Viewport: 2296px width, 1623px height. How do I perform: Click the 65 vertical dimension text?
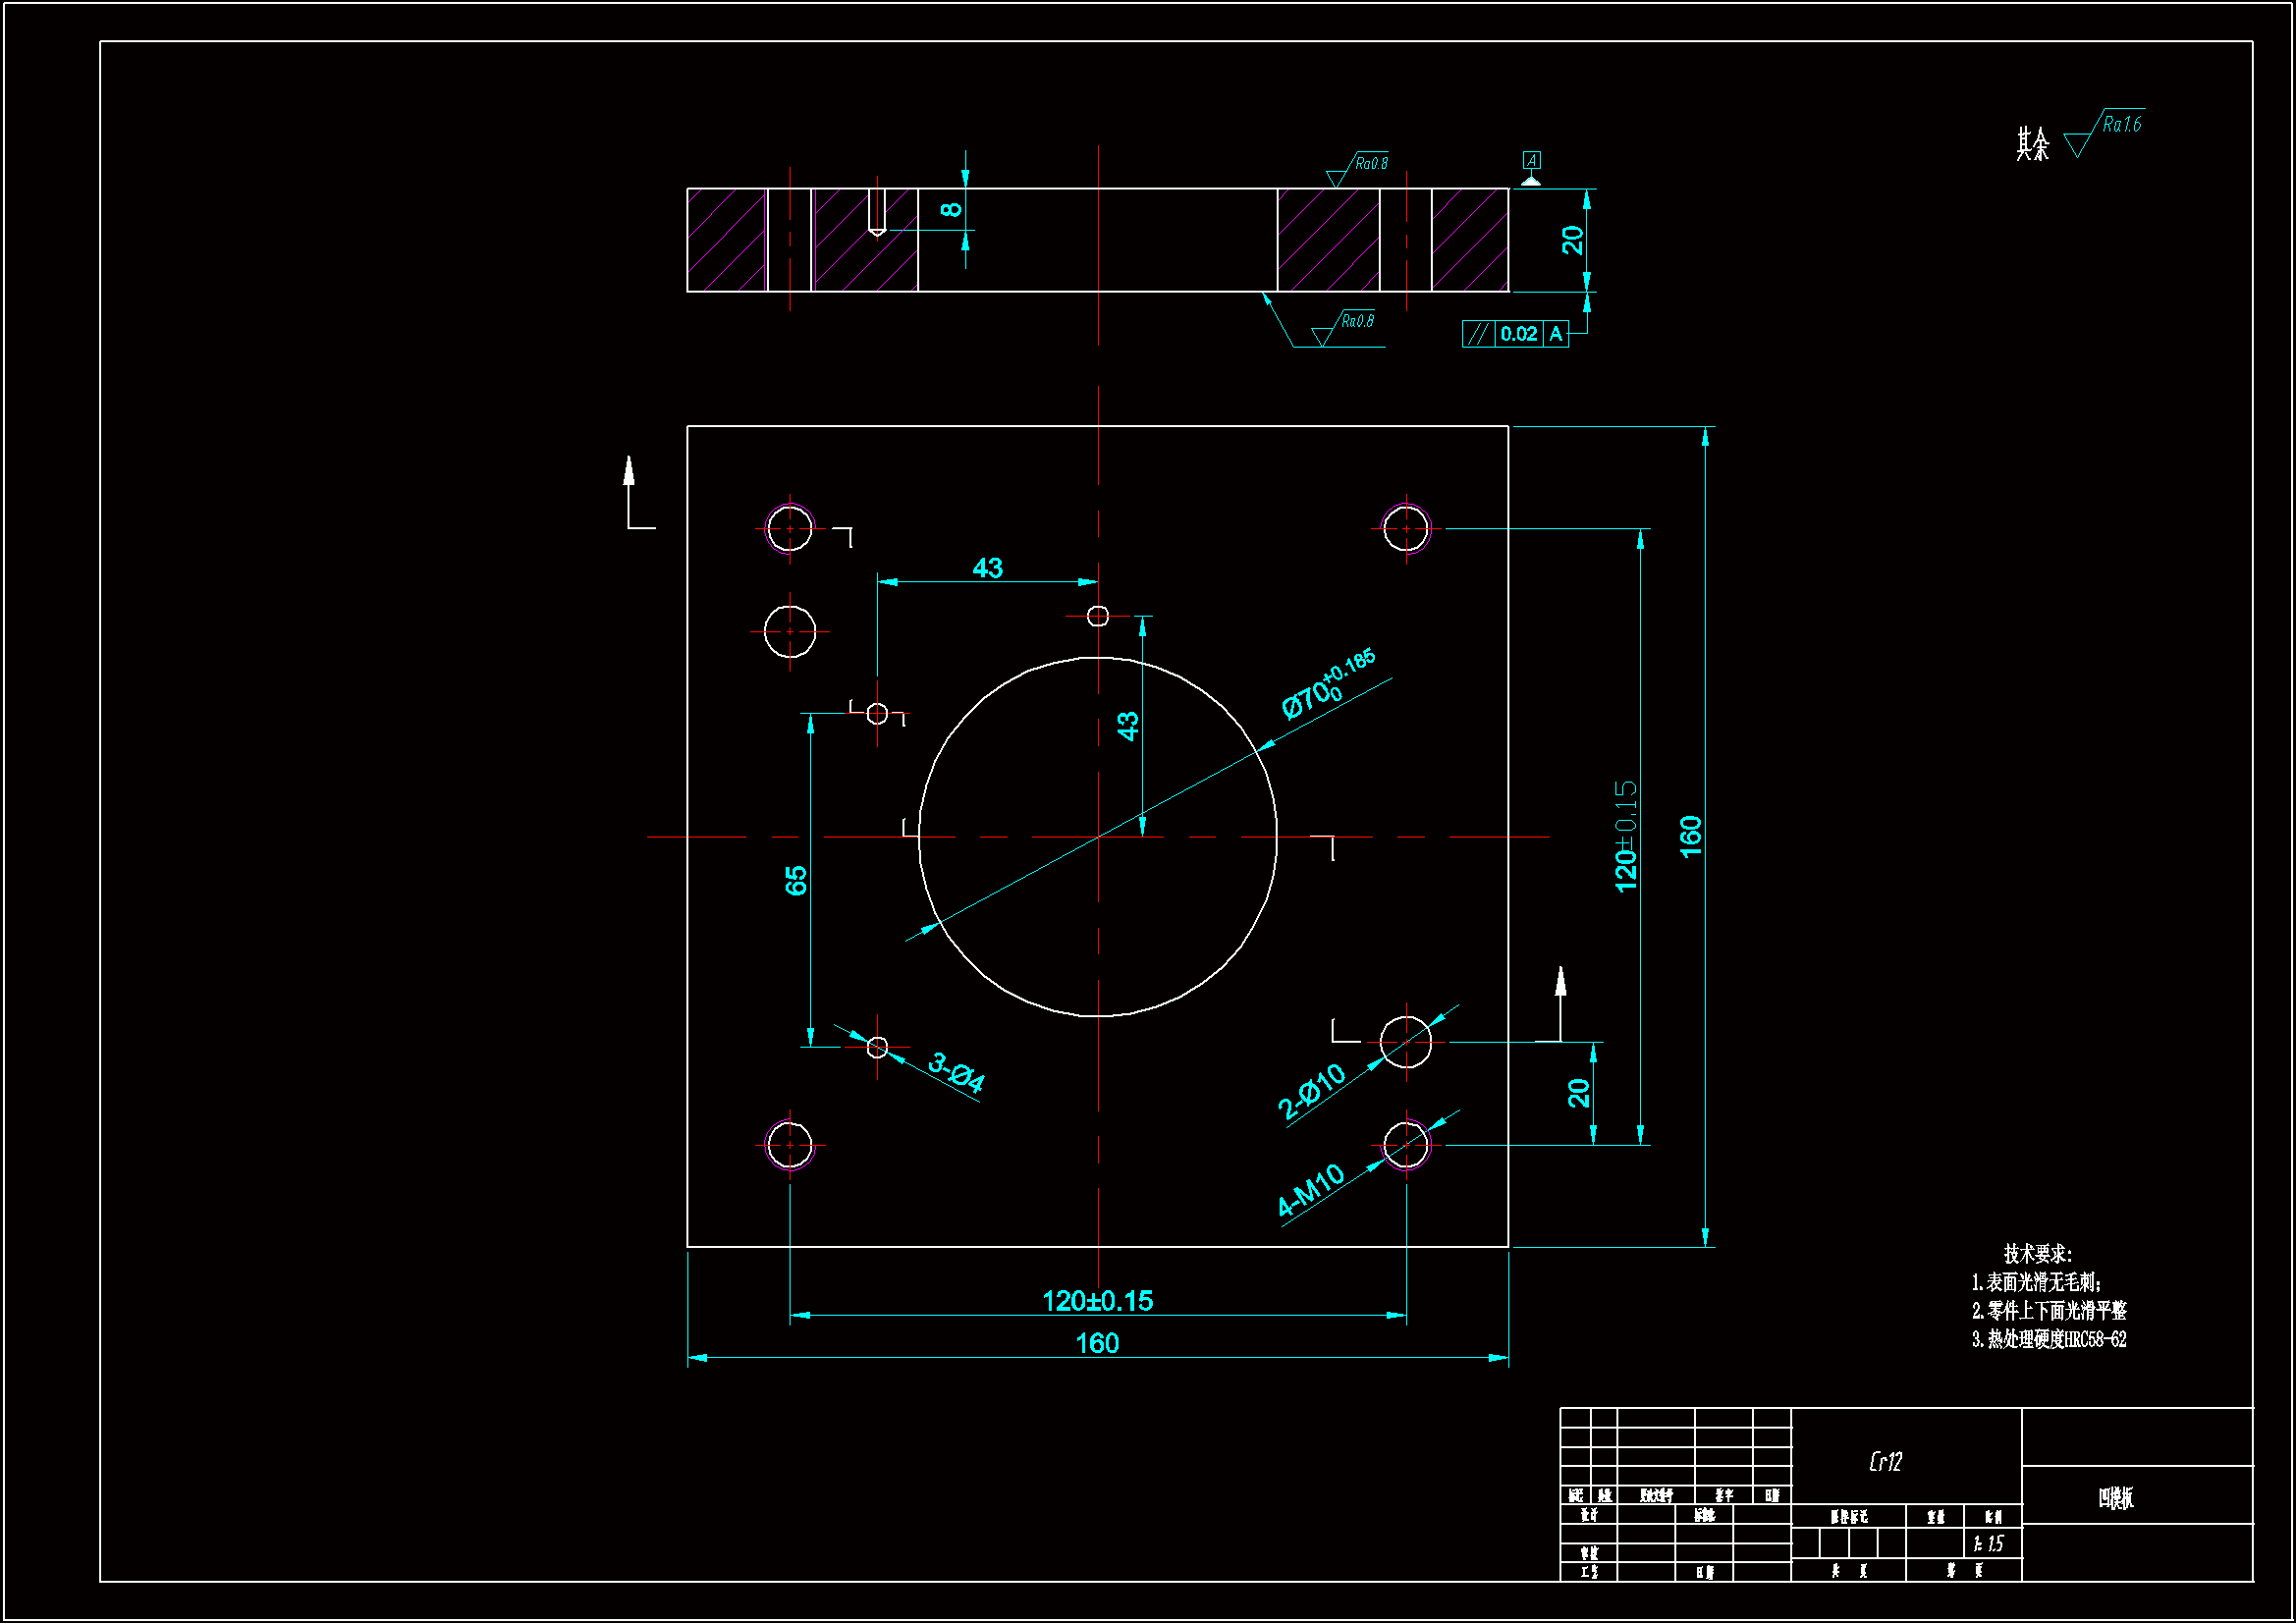point(796,880)
